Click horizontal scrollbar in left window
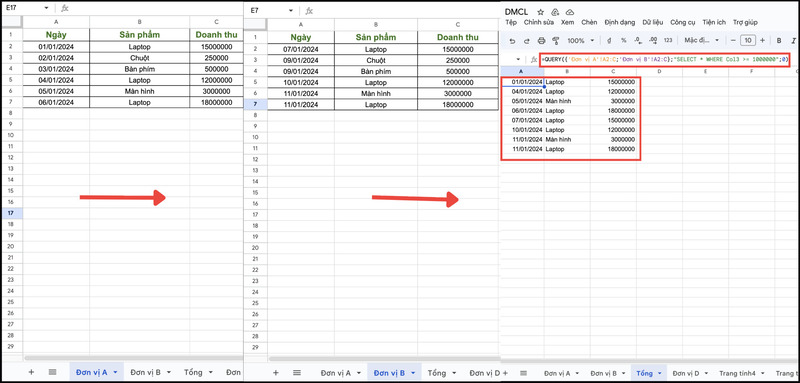The image size is (800, 383). click(x=134, y=358)
